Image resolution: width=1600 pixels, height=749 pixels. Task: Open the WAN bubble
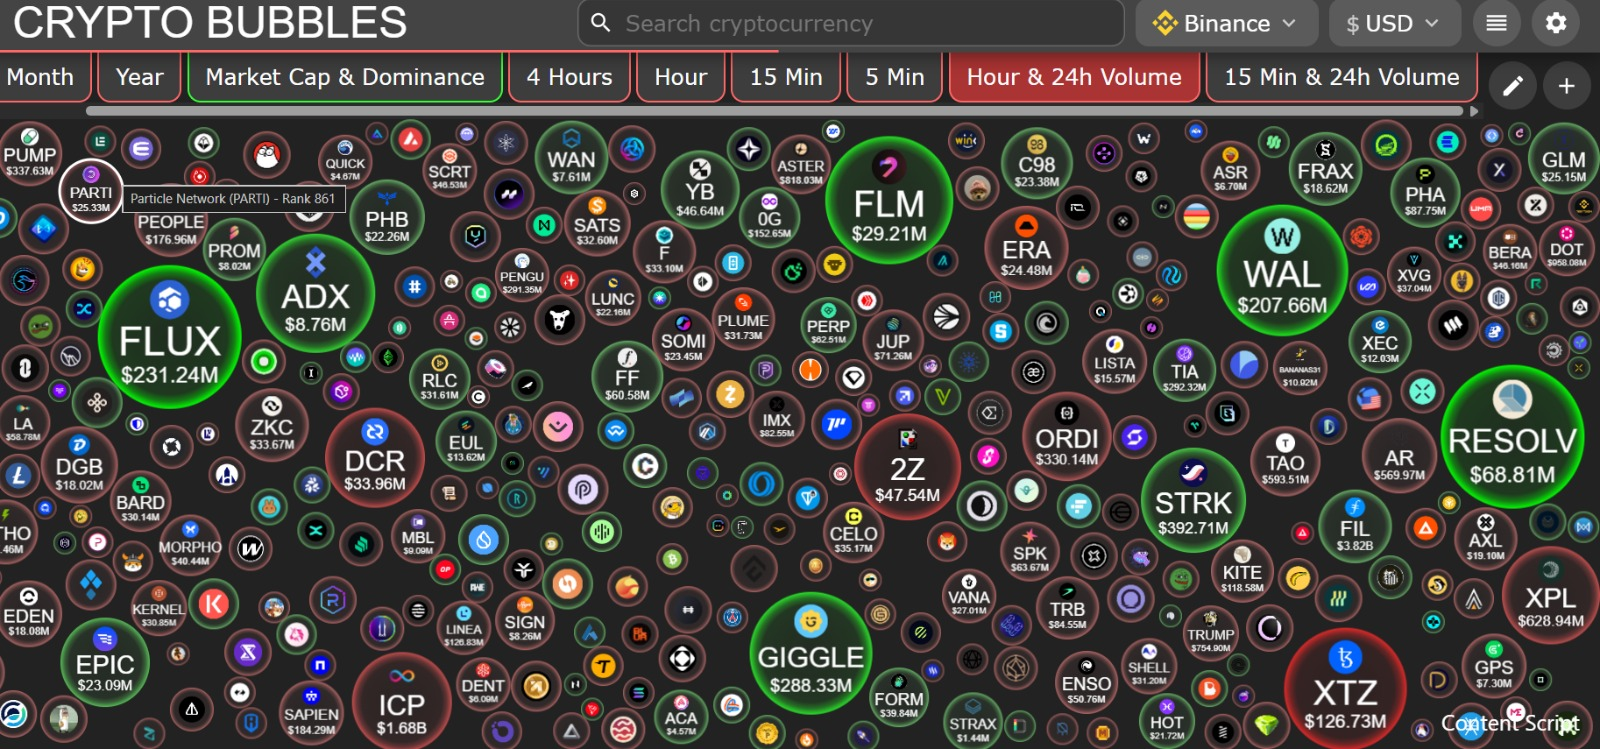[x=571, y=159]
